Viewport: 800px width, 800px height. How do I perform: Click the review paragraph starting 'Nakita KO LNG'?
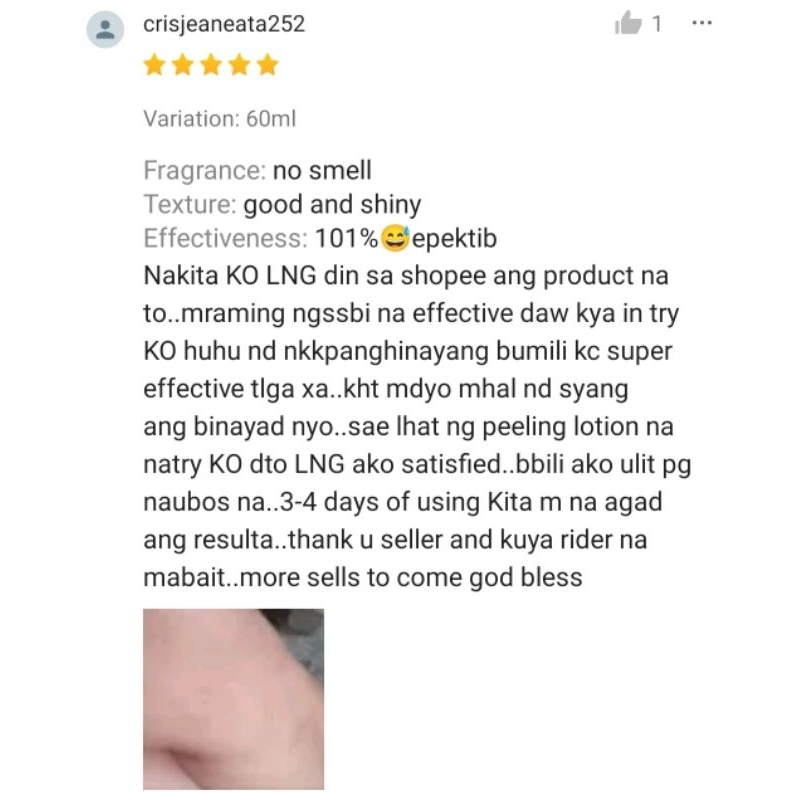(417, 427)
